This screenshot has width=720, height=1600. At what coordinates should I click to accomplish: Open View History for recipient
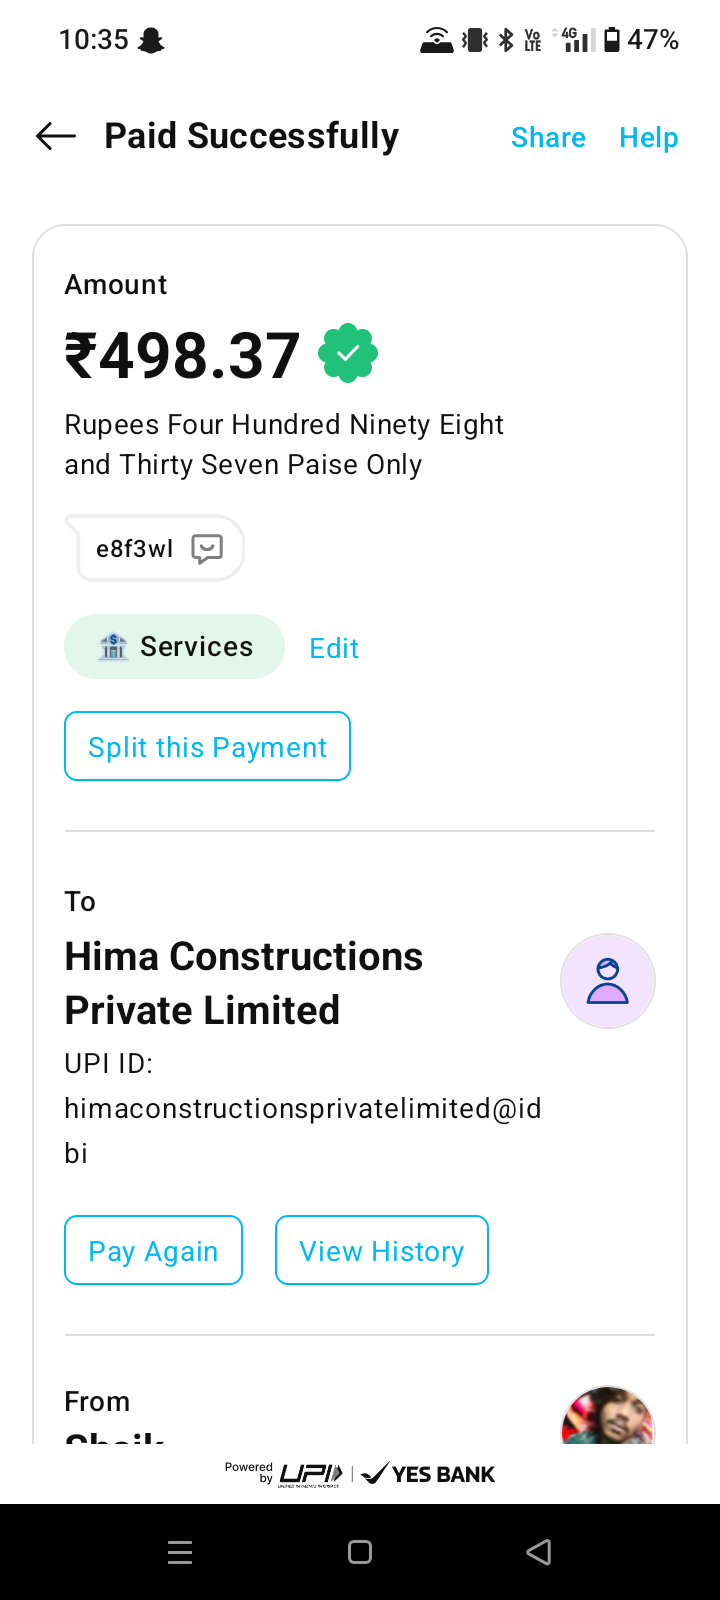[x=381, y=1250]
